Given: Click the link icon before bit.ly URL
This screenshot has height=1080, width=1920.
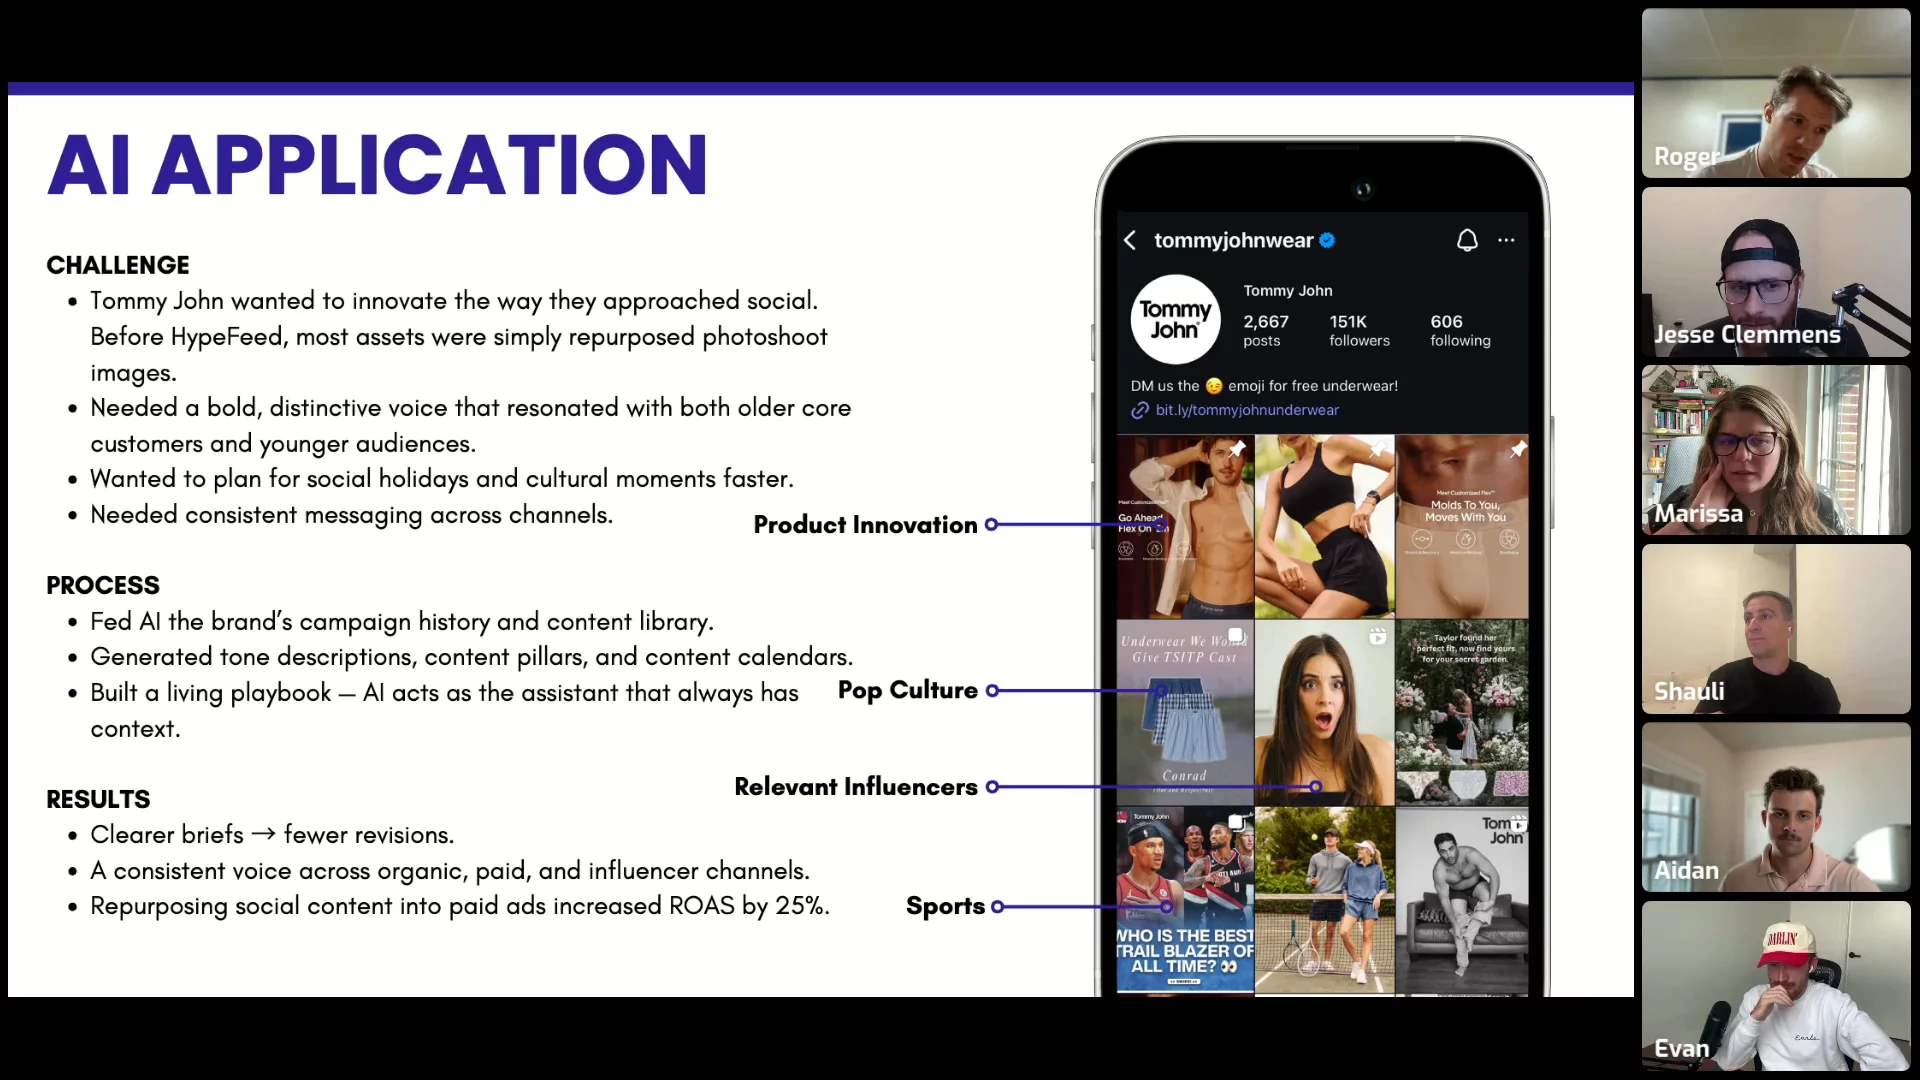Looking at the screenshot, I should click(x=1139, y=410).
